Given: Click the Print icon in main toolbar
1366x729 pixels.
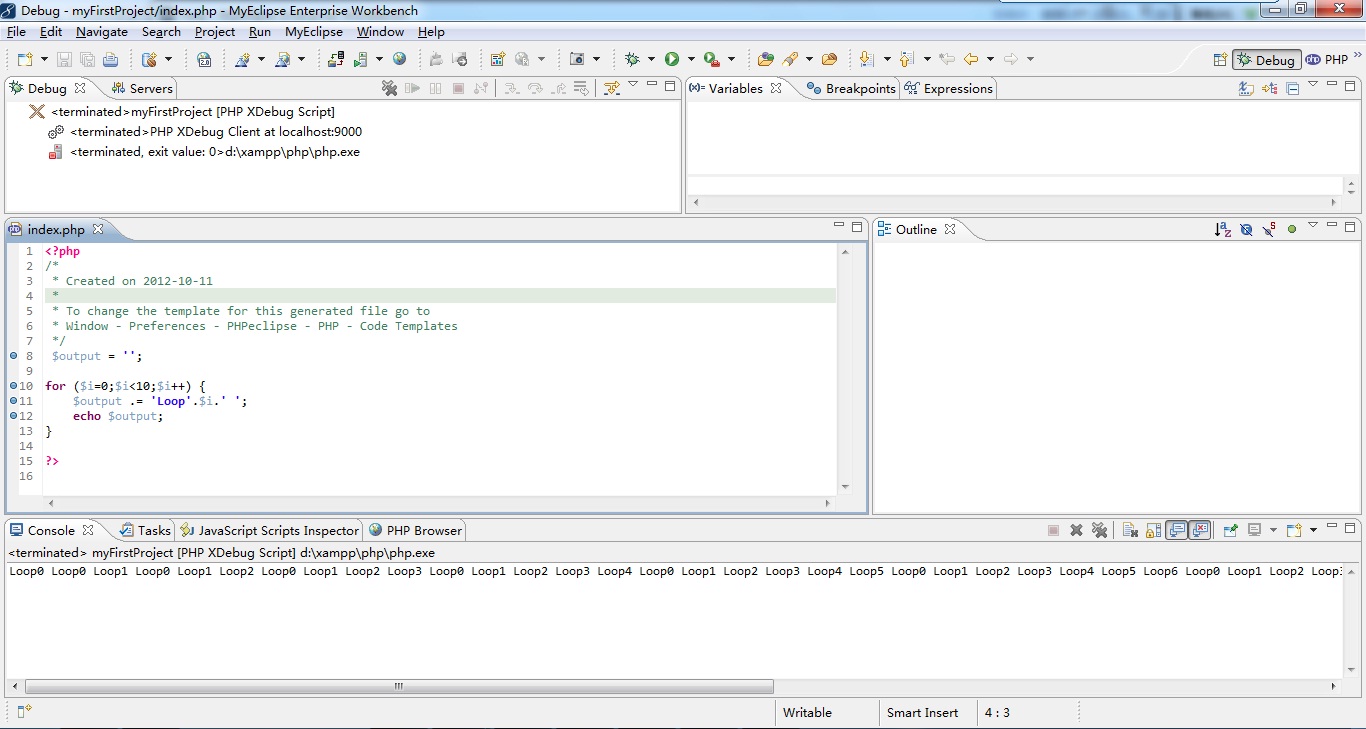Looking at the screenshot, I should [110, 60].
